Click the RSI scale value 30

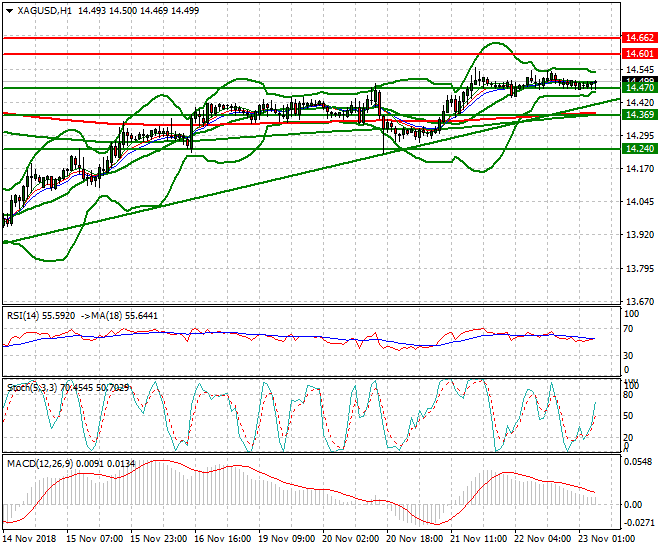click(628, 356)
